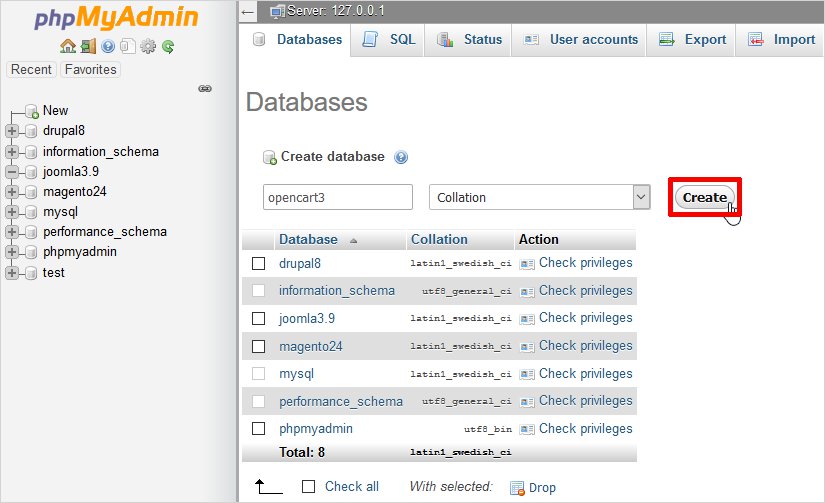This screenshot has height=503, width=825.
Task: Switch to the SQL tab
Action: [390, 40]
